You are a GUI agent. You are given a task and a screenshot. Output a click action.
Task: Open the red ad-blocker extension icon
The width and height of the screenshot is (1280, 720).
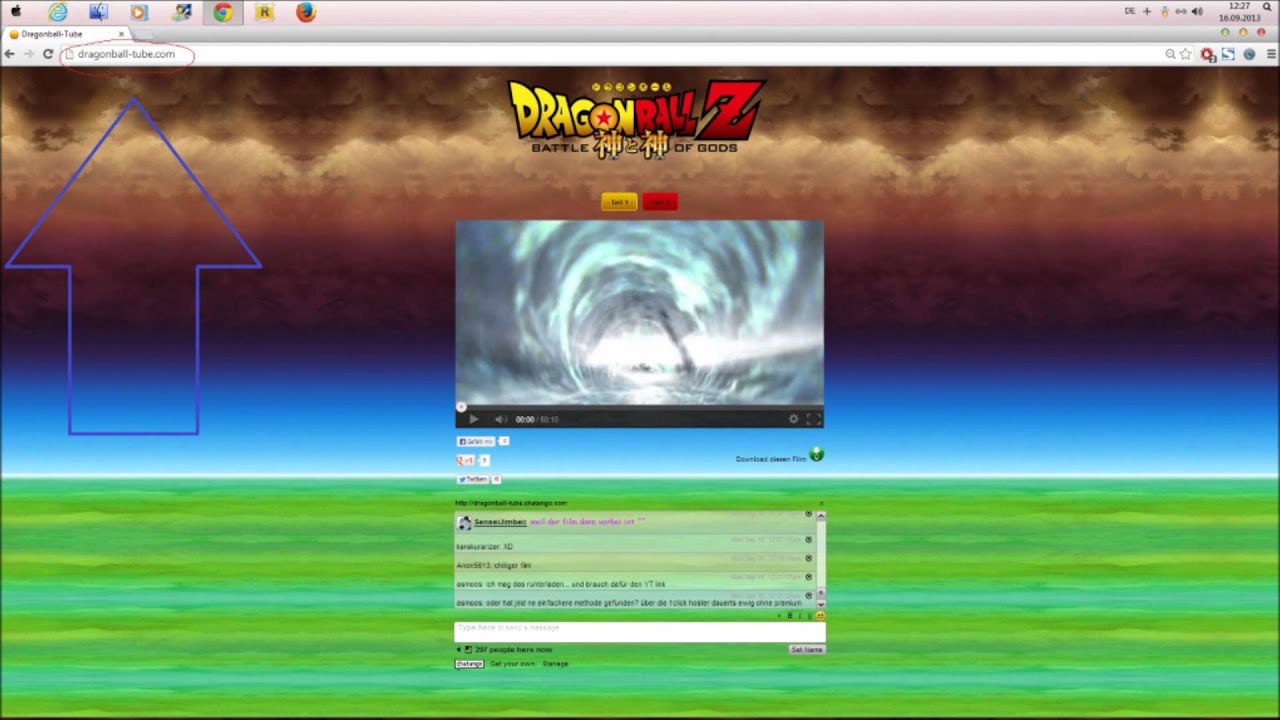click(x=1208, y=54)
